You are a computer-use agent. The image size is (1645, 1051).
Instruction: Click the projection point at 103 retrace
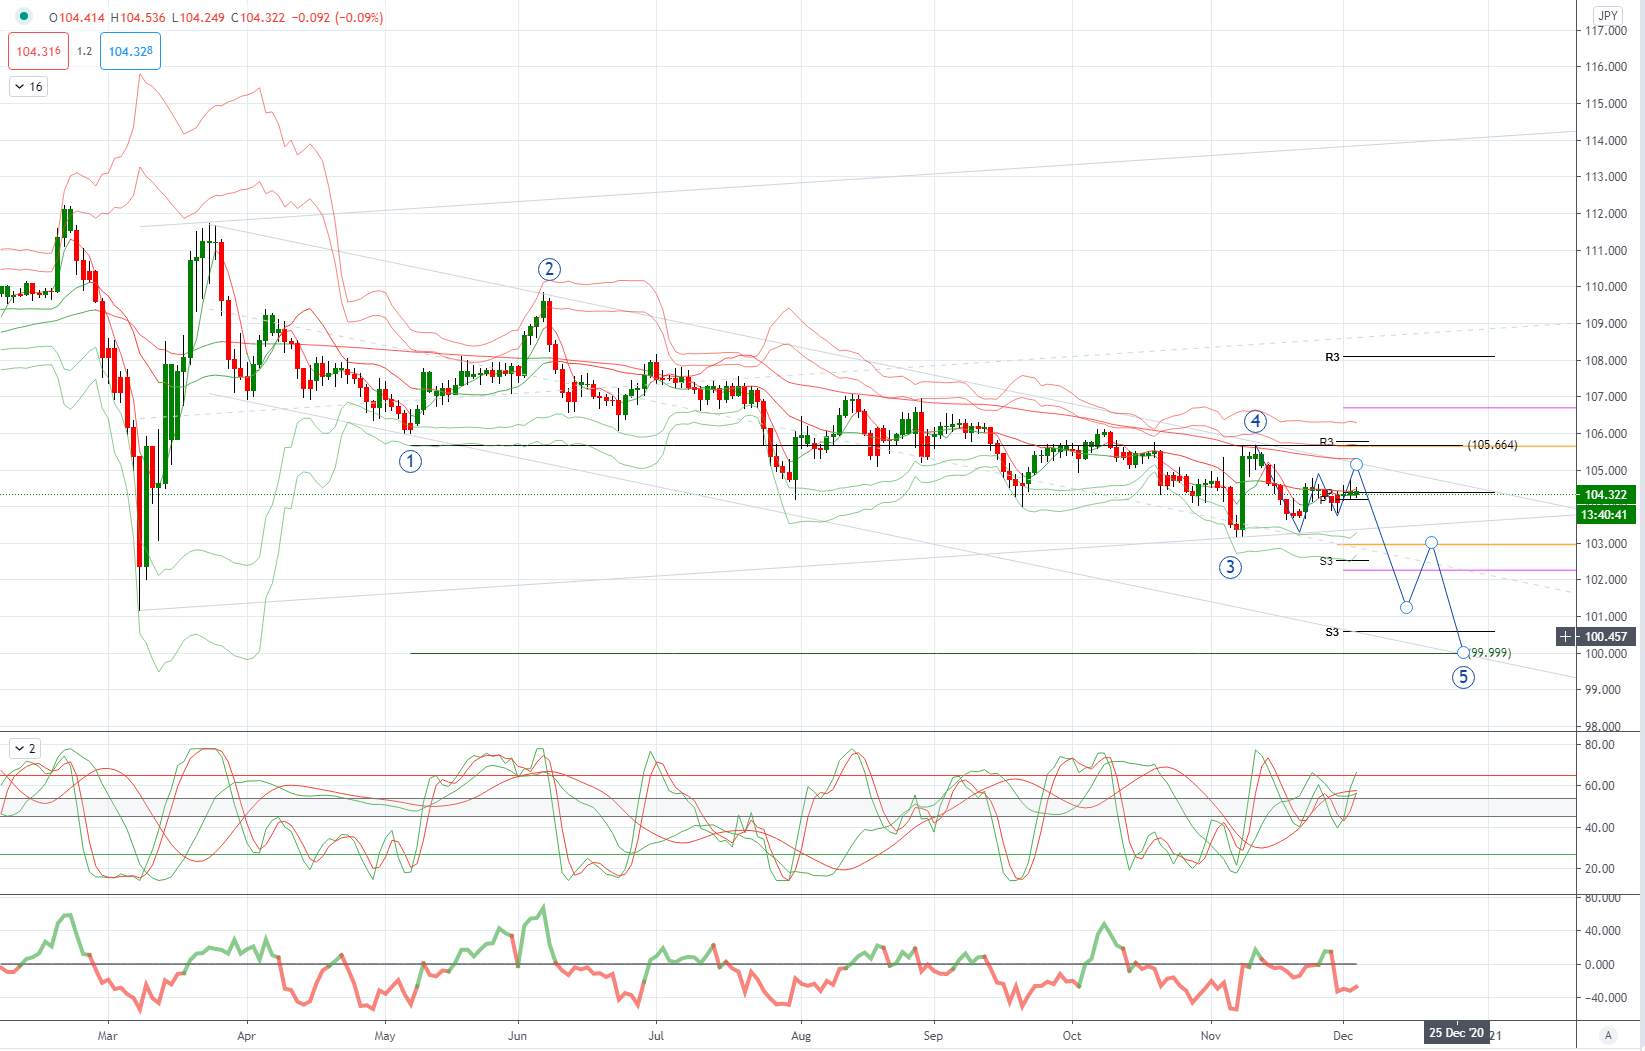tap(1431, 542)
